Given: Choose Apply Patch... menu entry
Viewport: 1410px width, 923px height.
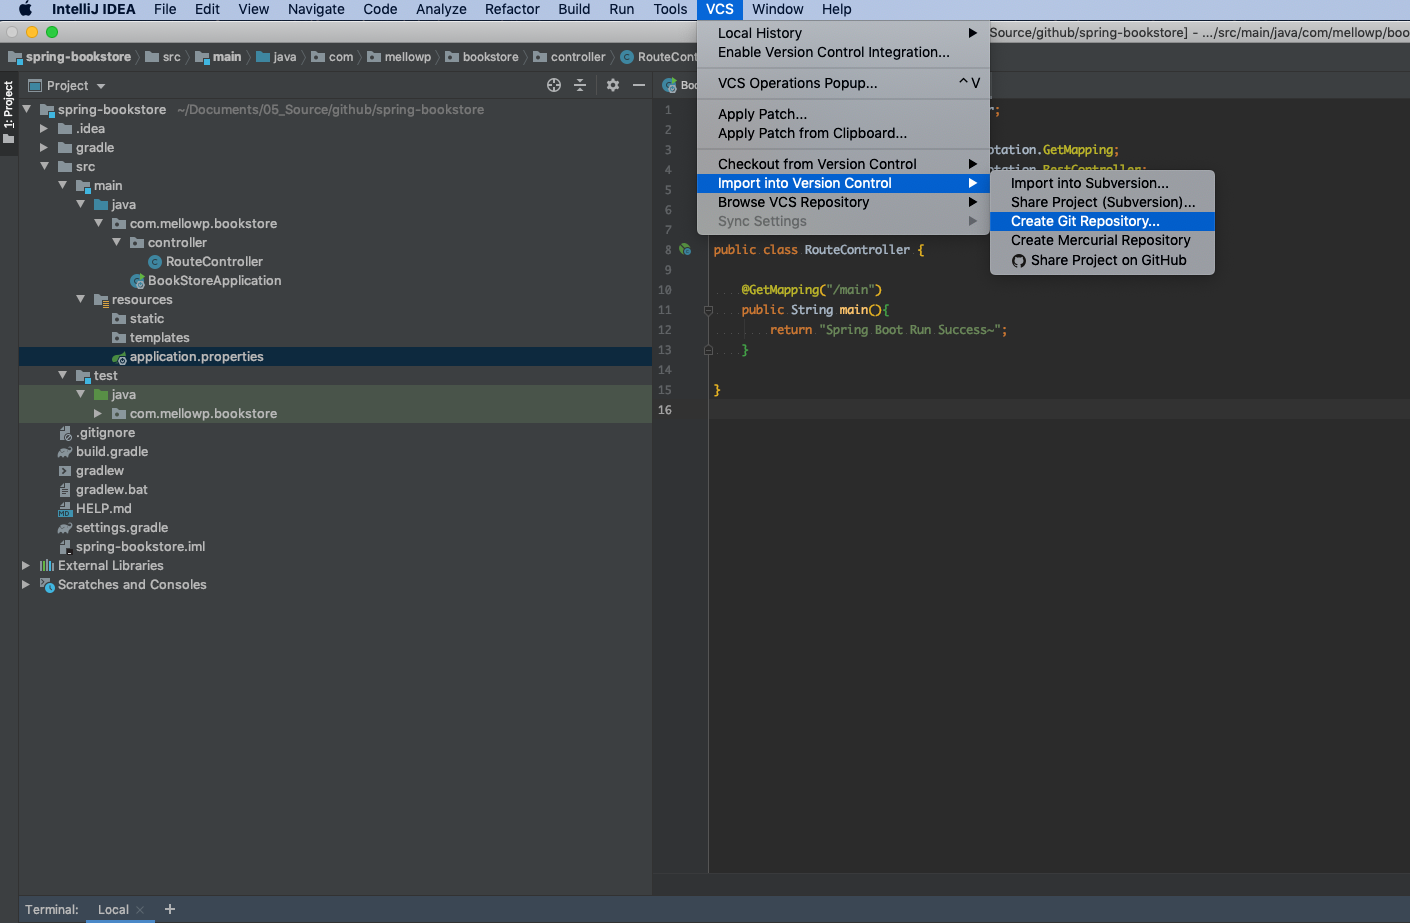Looking at the screenshot, I should (843, 114).
